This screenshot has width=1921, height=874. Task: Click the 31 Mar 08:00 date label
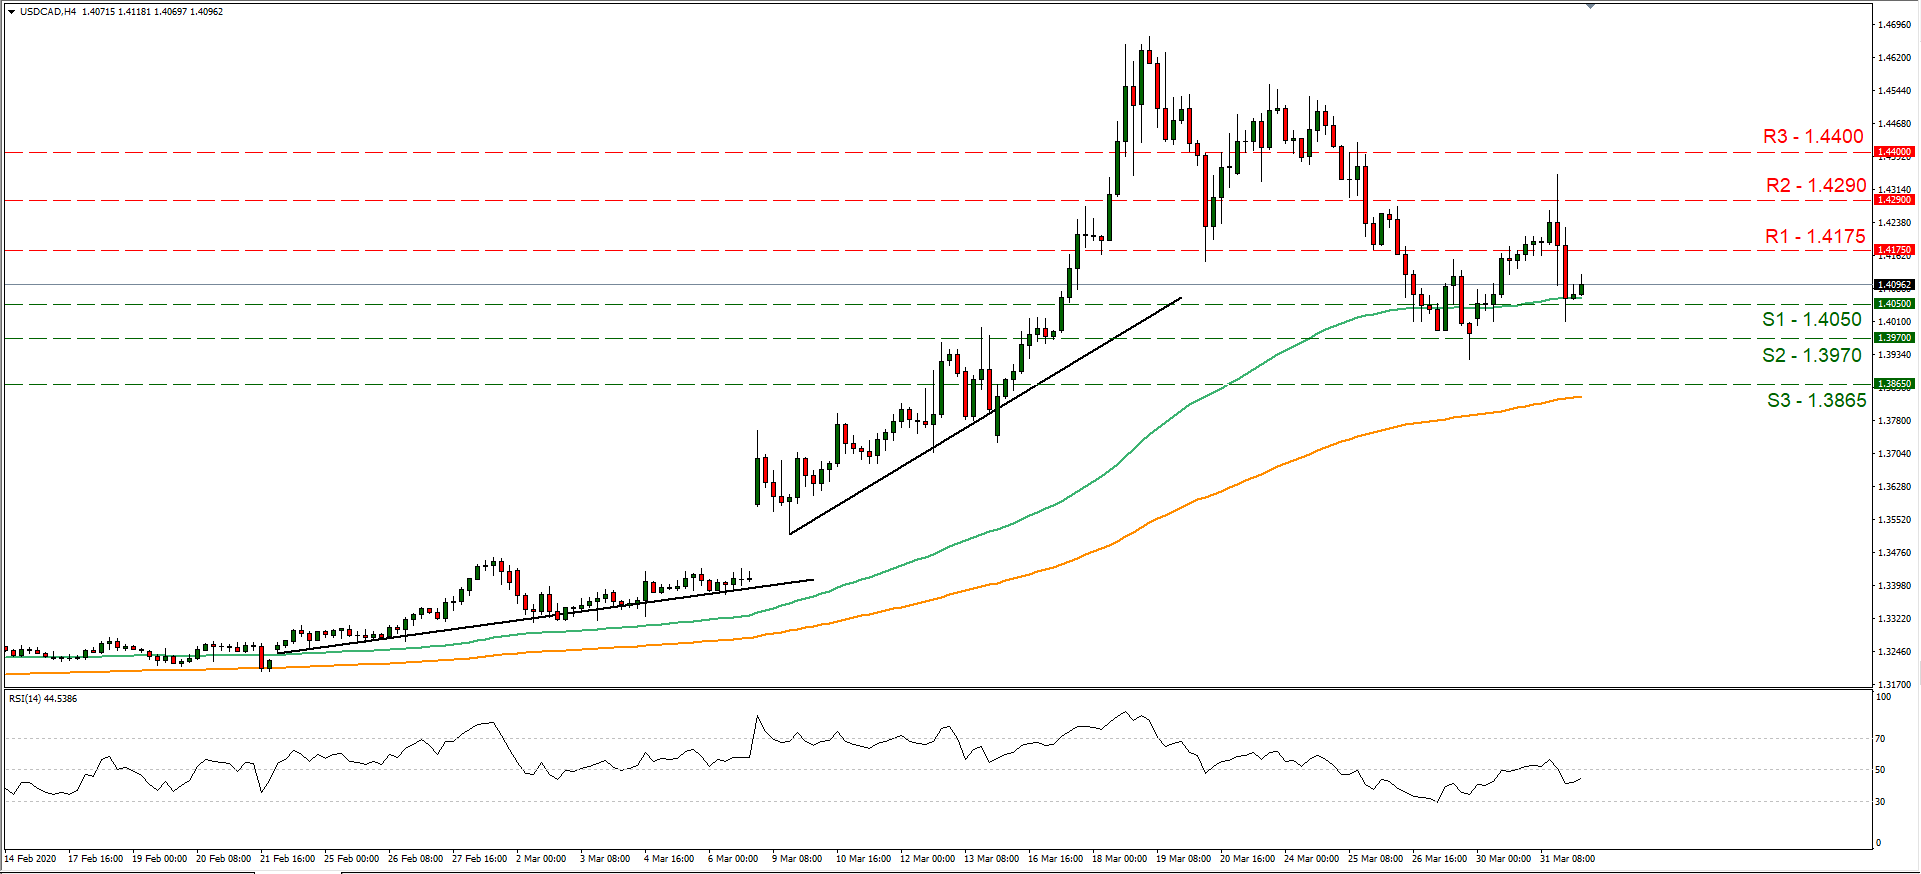coord(1567,858)
